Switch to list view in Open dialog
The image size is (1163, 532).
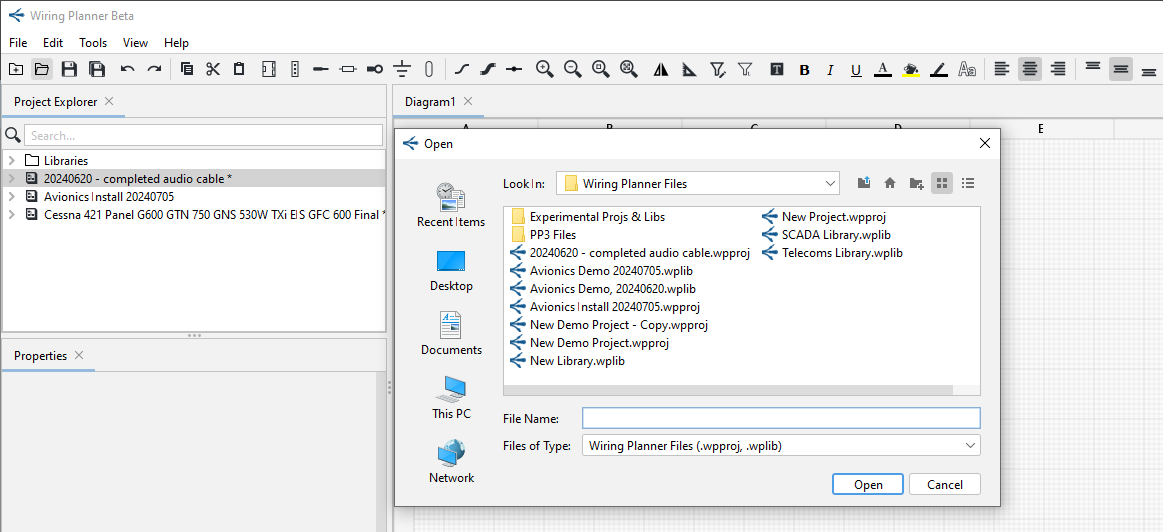tap(967, 183)
